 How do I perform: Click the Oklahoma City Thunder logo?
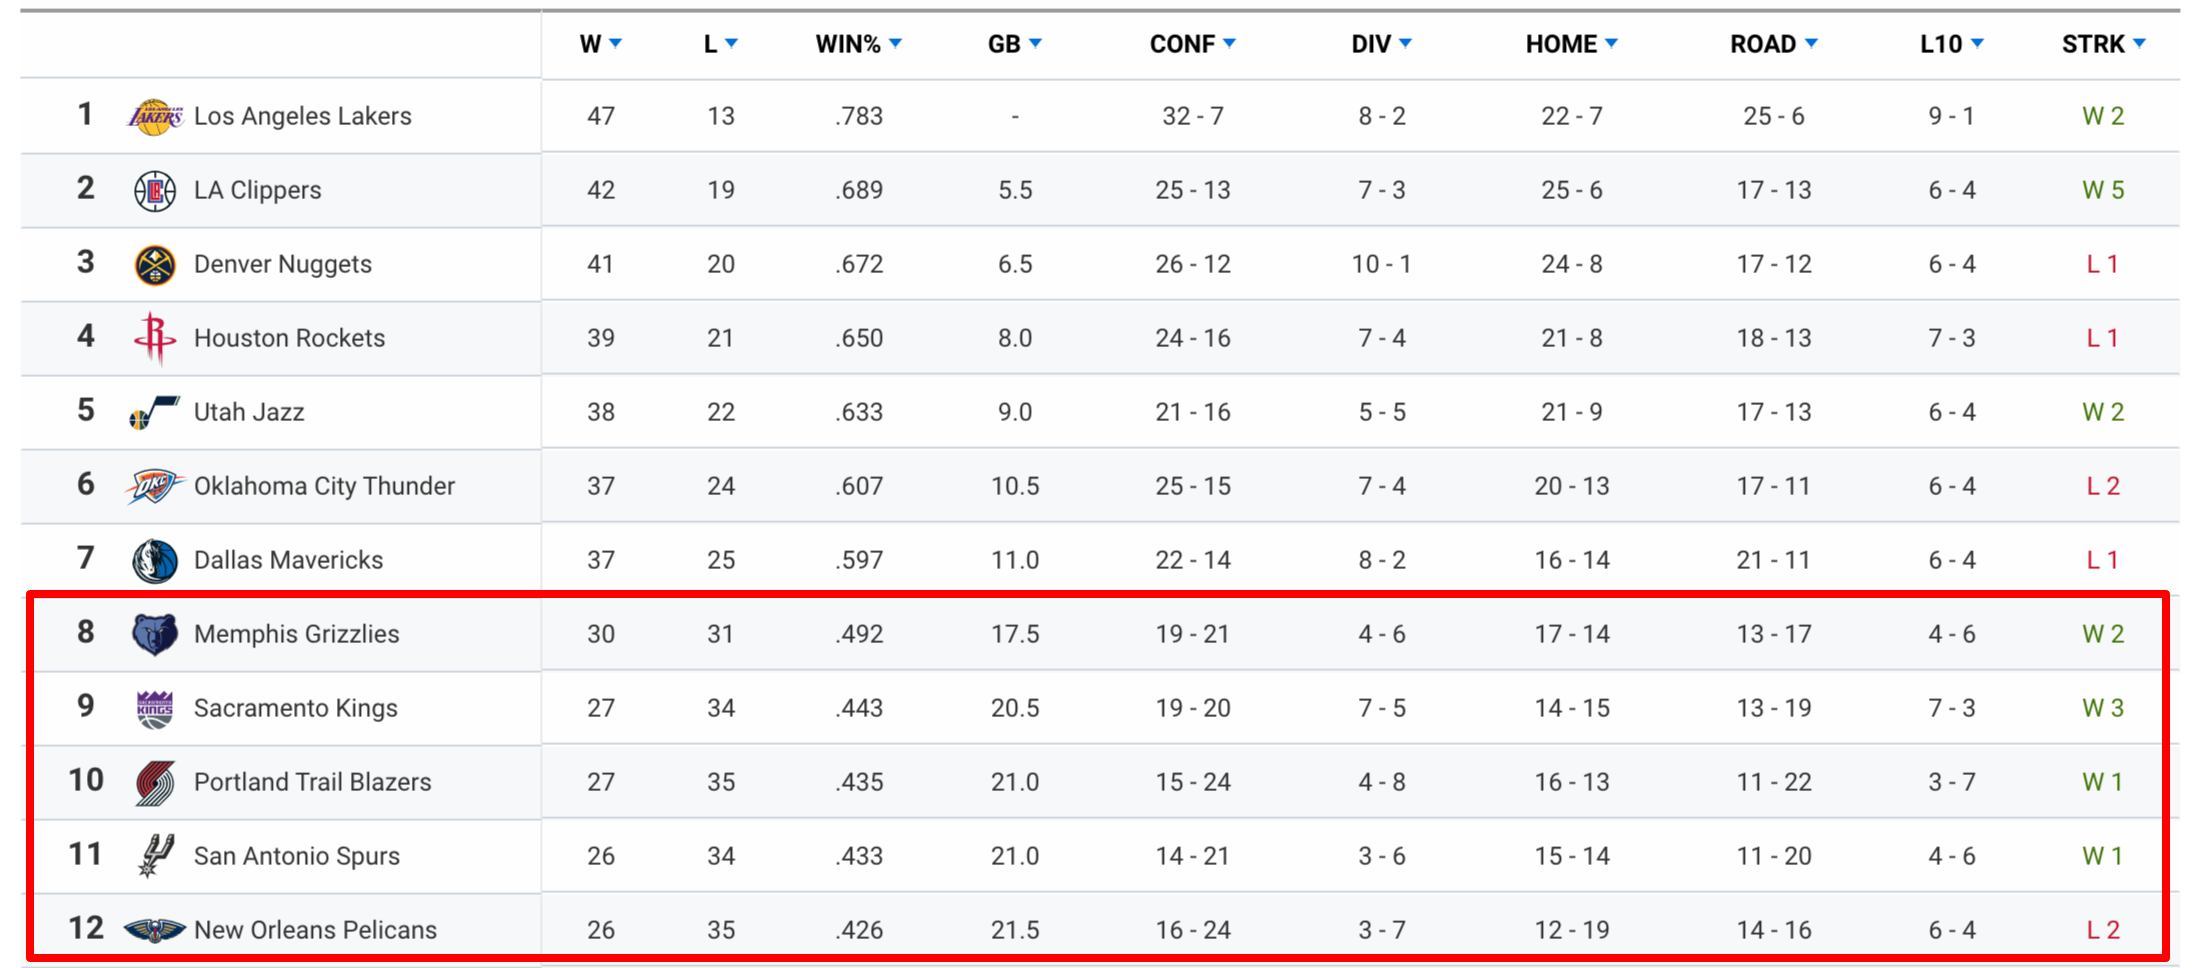point(155,486)
